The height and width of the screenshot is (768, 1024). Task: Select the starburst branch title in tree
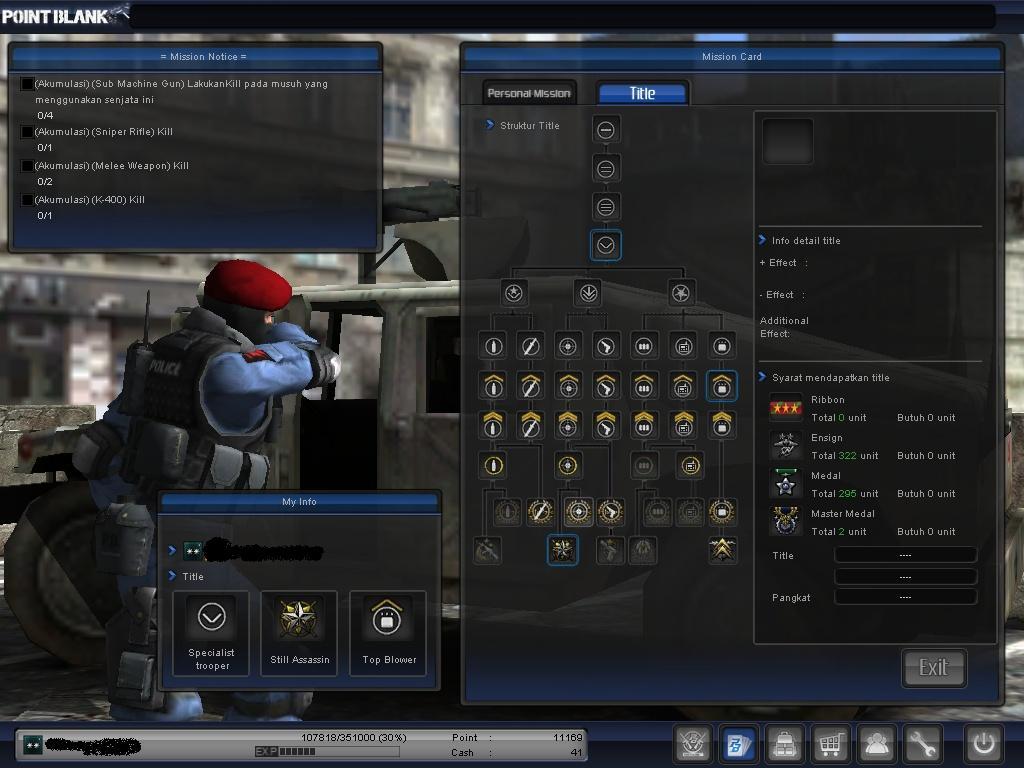coord(681,293)
